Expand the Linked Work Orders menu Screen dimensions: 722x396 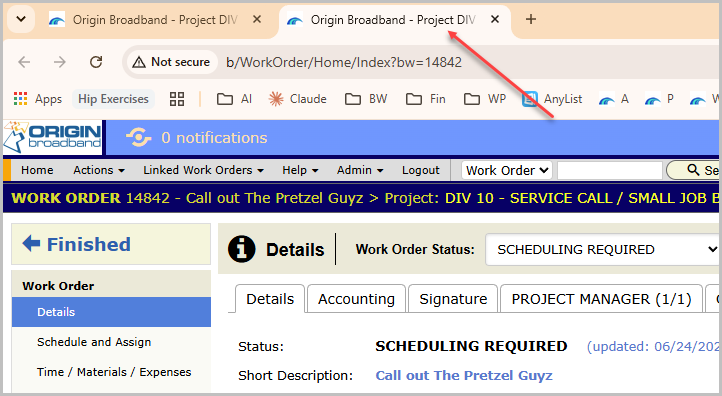(204, 170)
